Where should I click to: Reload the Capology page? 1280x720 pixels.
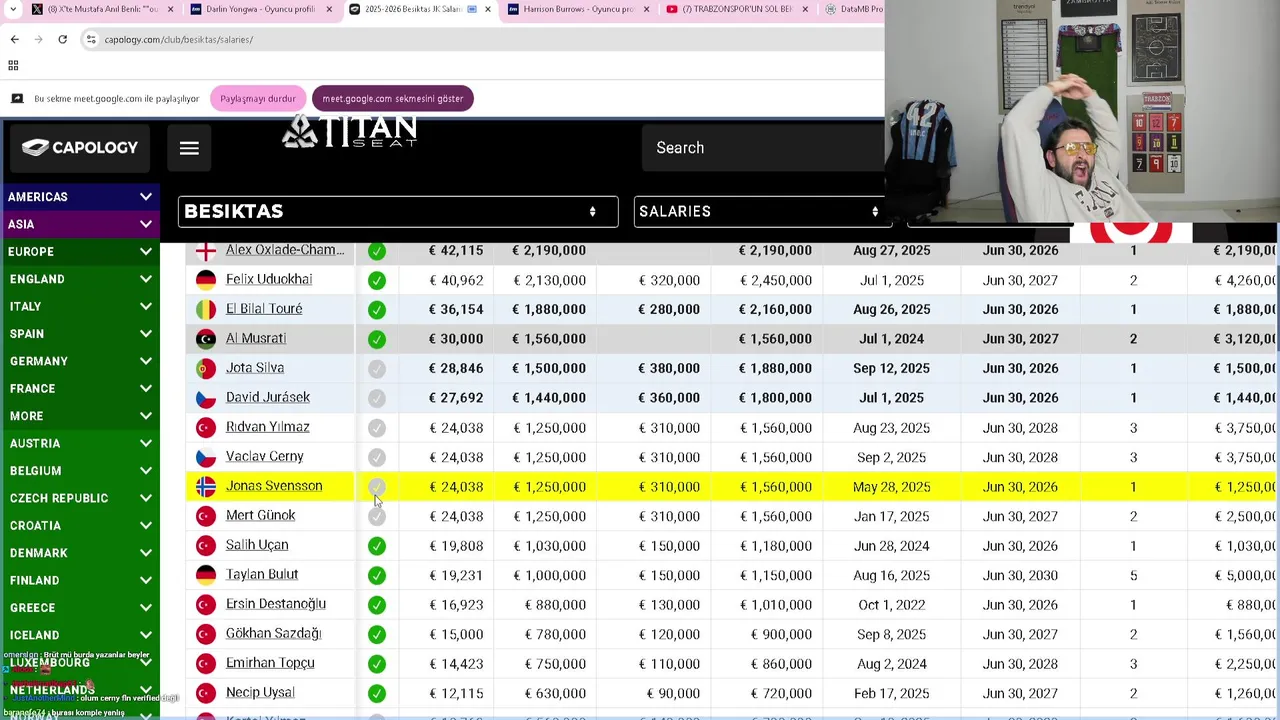[x=62, y=39]
